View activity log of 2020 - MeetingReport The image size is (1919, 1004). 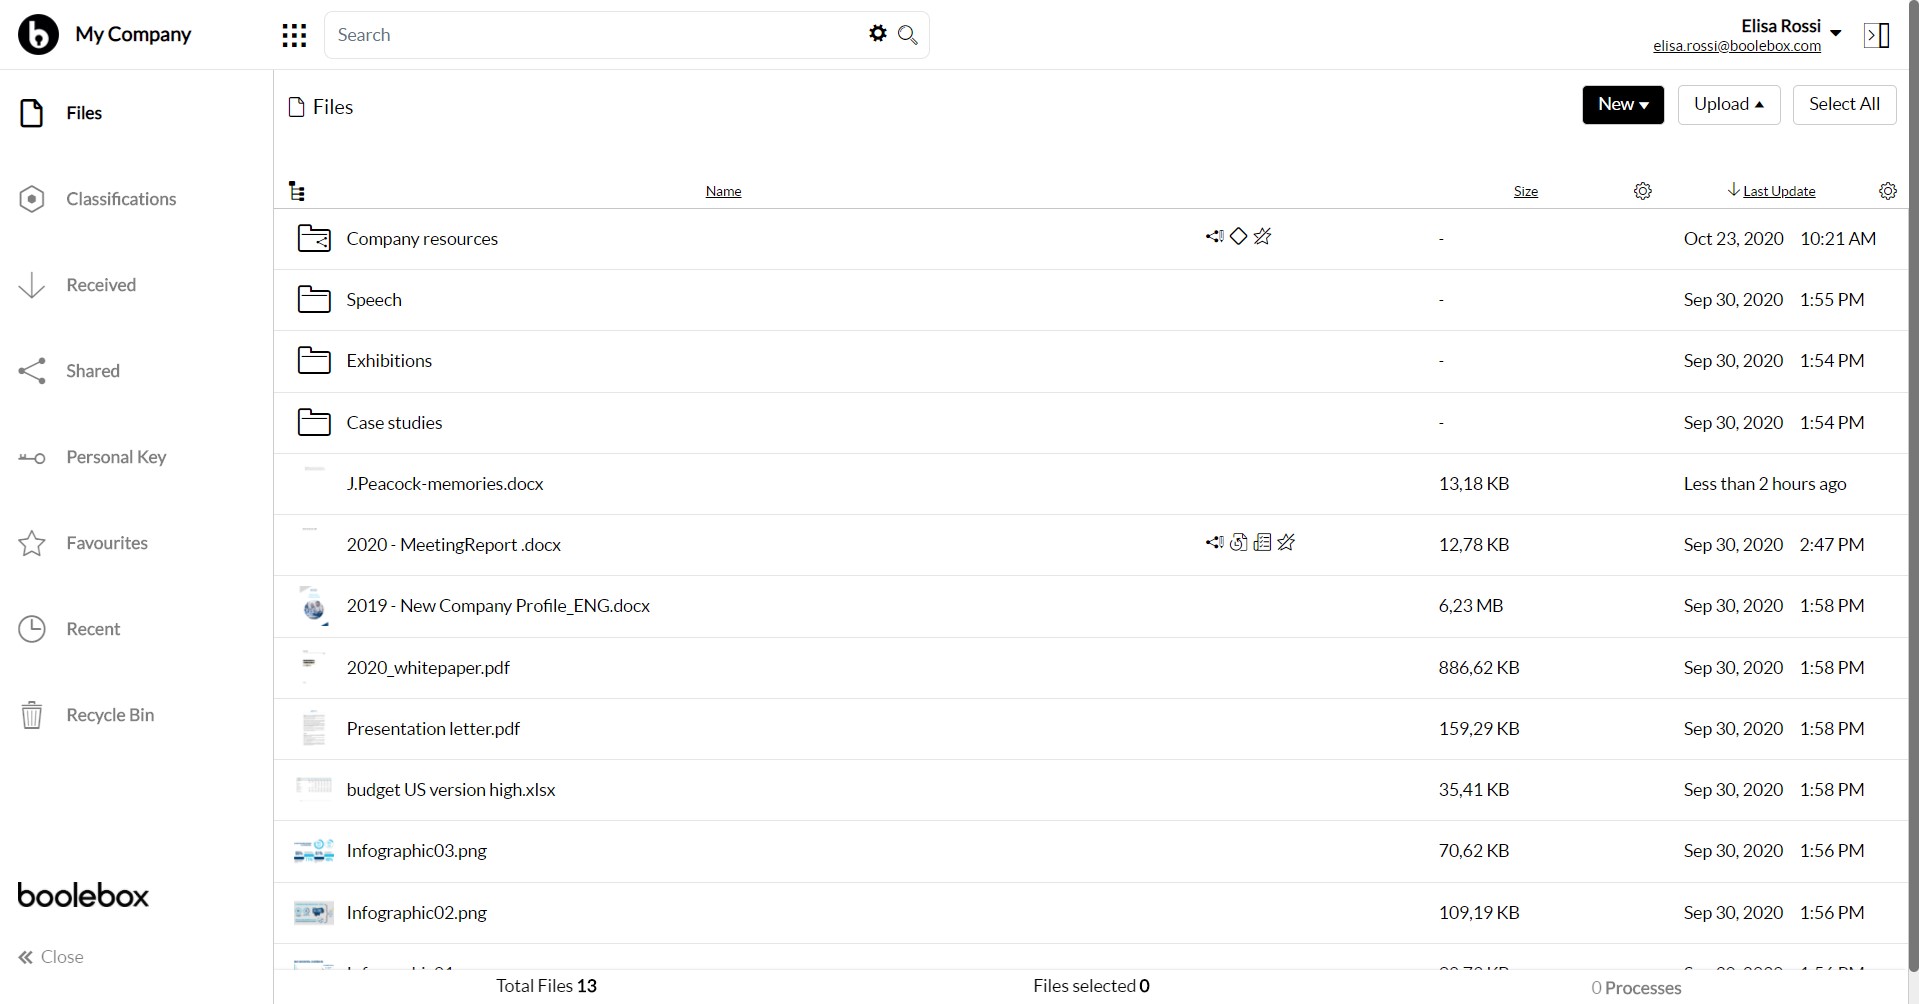click(1262, 542)
